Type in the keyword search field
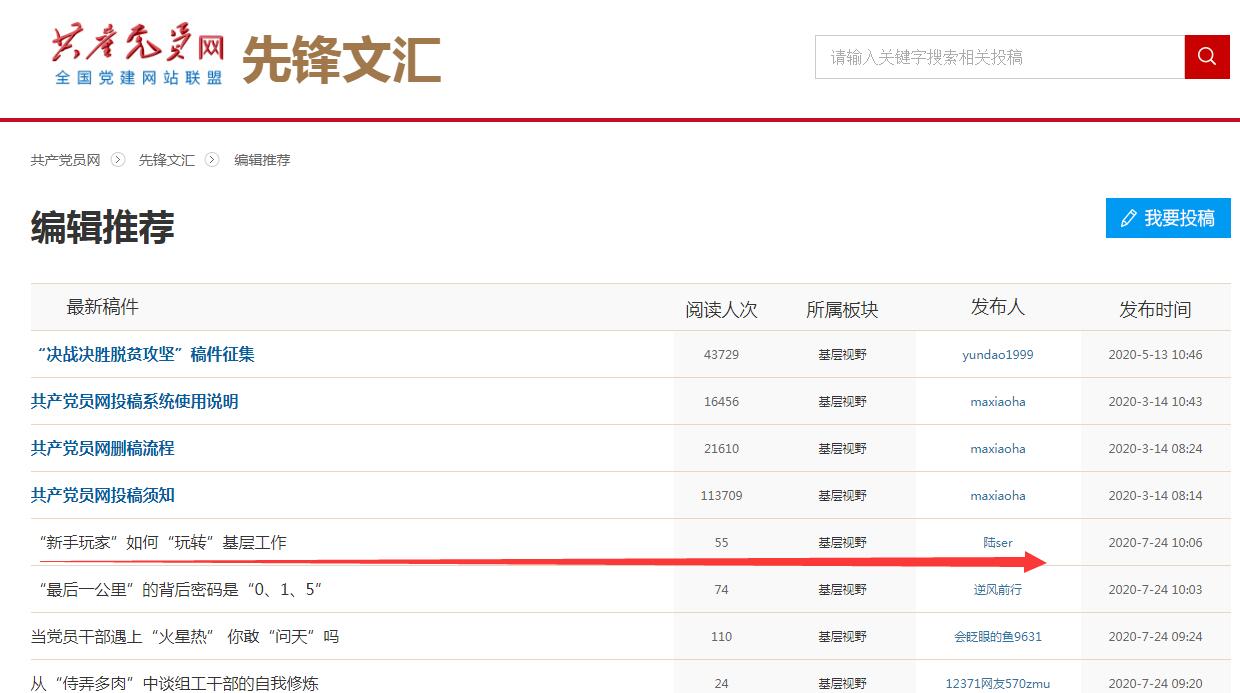Image resolution: width=1240 pixels, height=693 pixels. coord(999,57)
